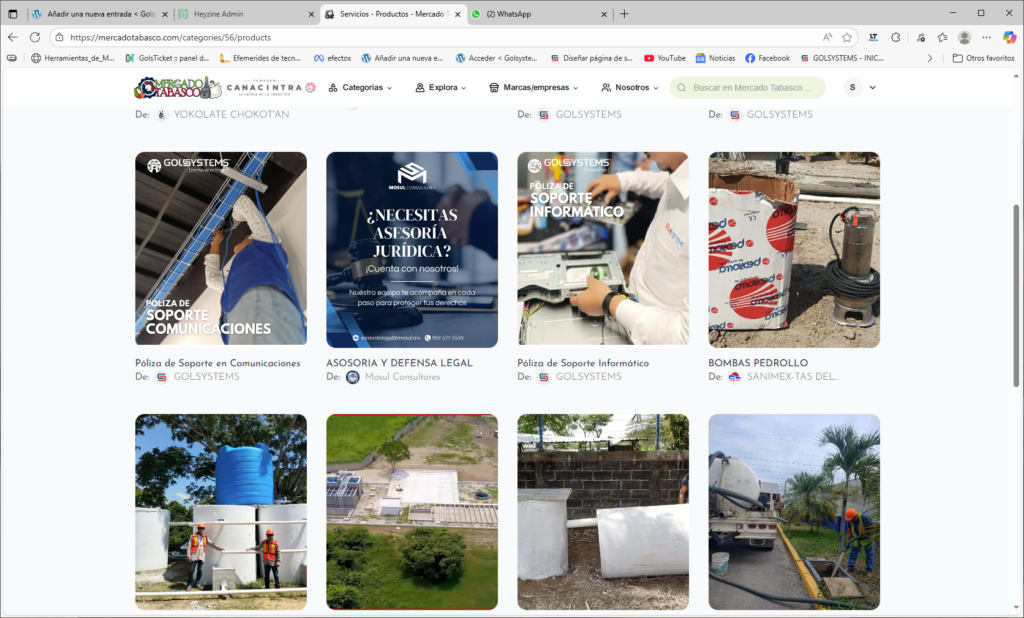This screenshot has height=618, width=1024.
Task: Open the browser profile avatar
Action: coord(964,37)
